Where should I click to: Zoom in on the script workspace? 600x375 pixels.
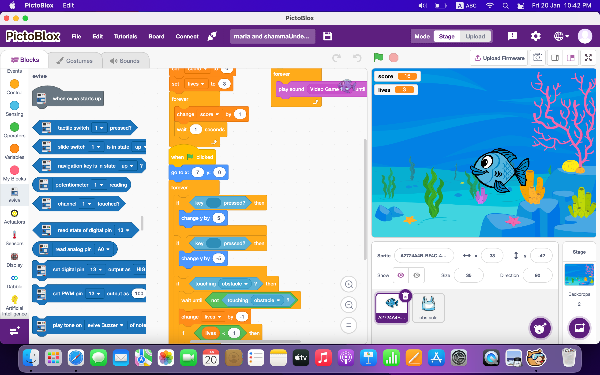[x=349, y=284]
